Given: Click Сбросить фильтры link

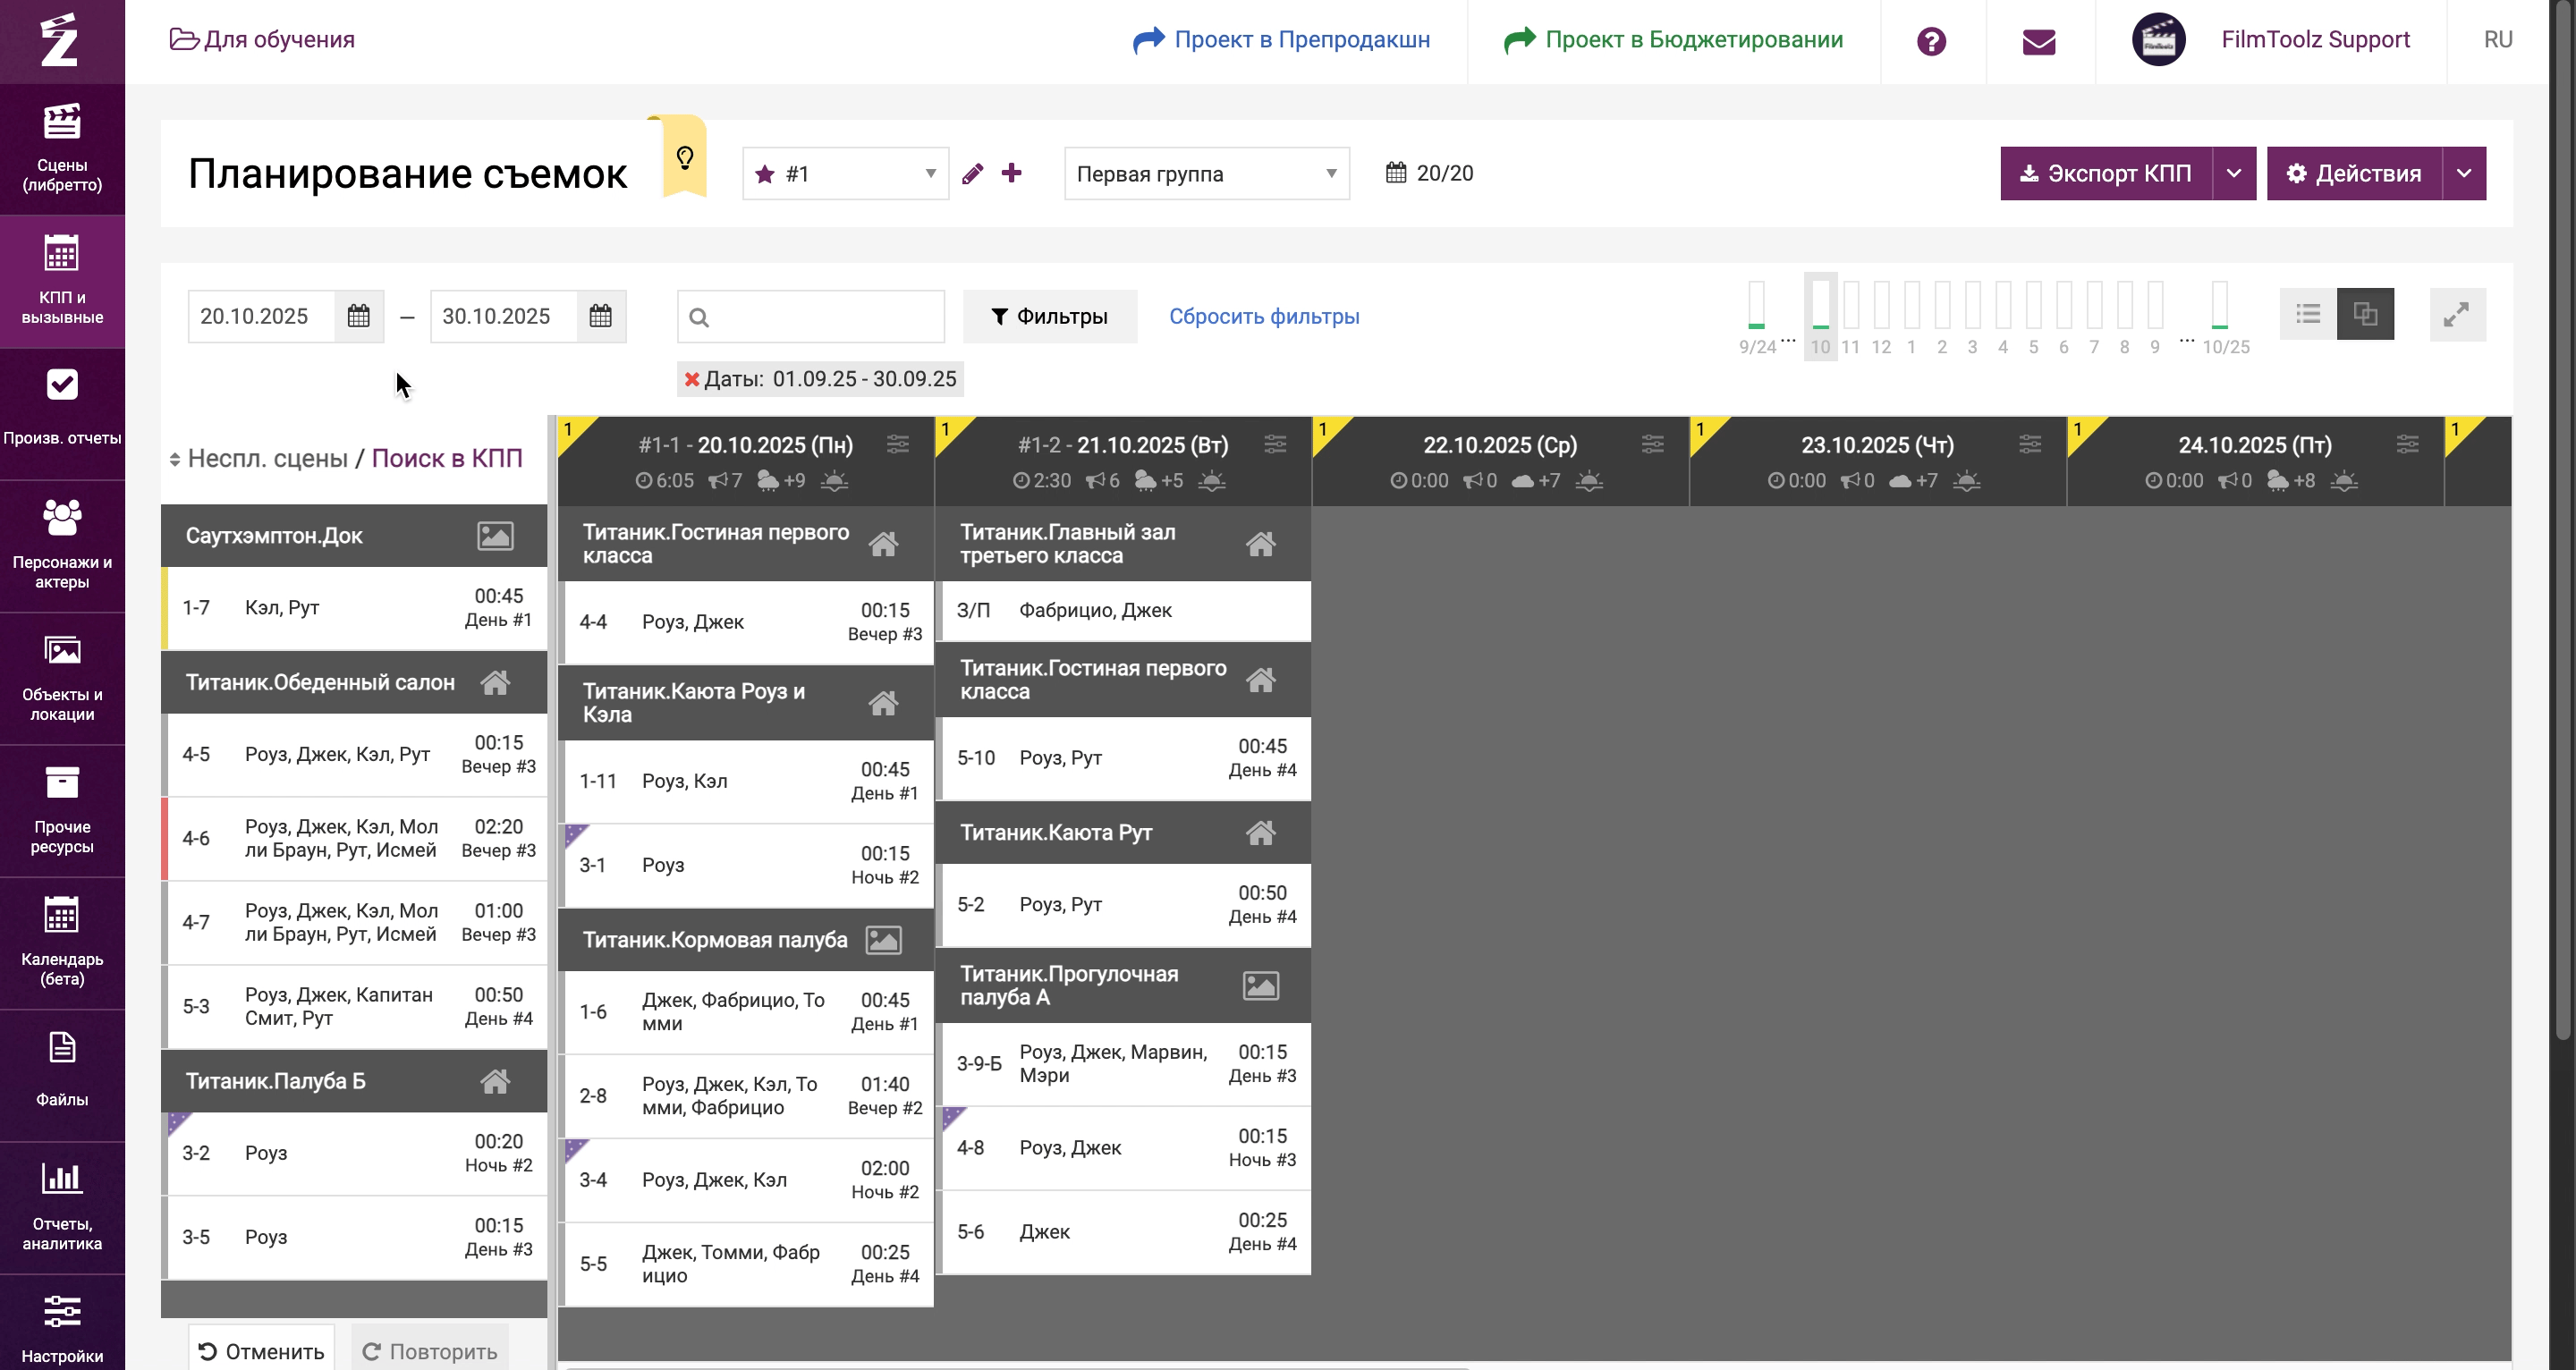Looking at the screenshot, I should point(1263,316).
